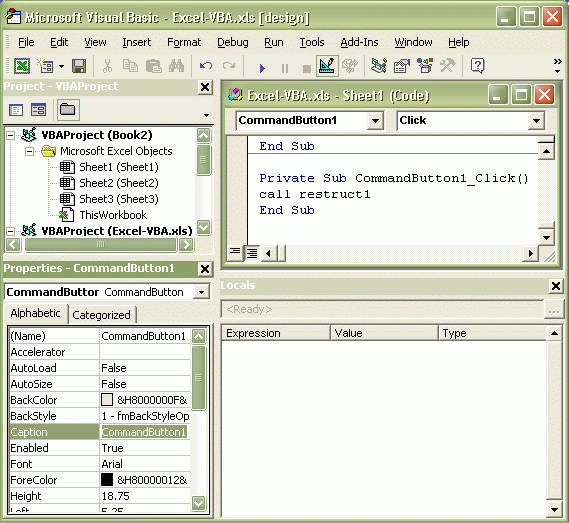
Task: Click the Undo arrow icon
Action: click(206, 66)
